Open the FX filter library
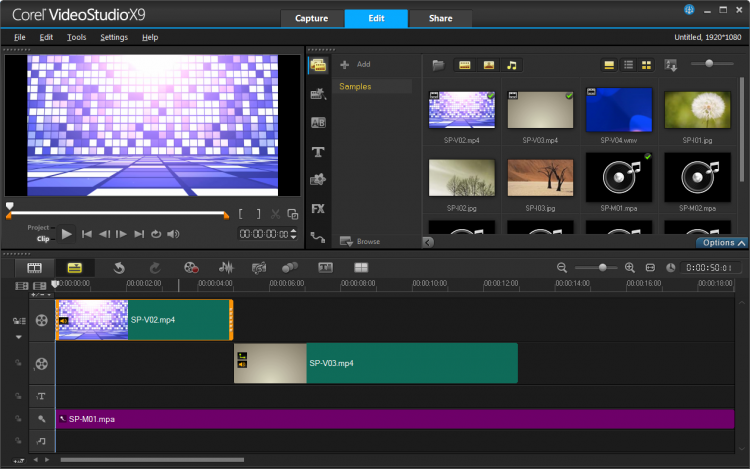The width and height of the screenshot is (750, 469). (318, 209)
